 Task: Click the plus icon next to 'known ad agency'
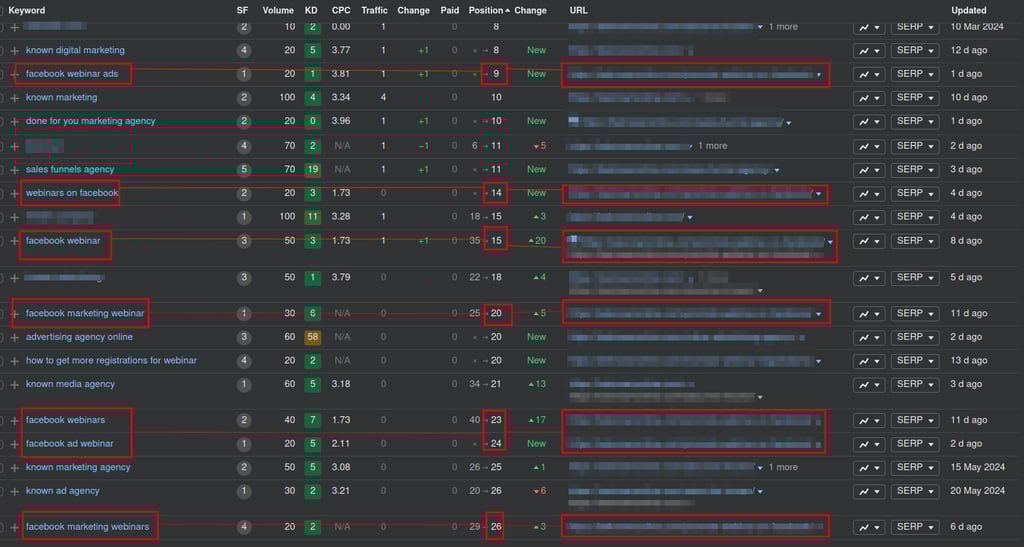pyautogui.click(x=14, y=492)
